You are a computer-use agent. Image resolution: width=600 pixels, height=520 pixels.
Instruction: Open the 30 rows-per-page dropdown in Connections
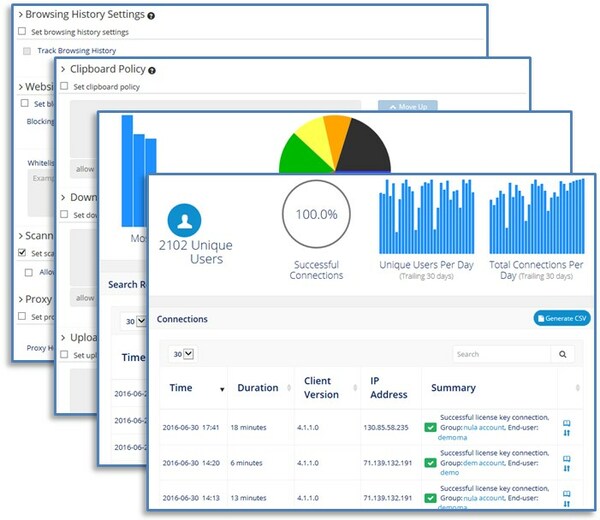[x=182, y=354]
